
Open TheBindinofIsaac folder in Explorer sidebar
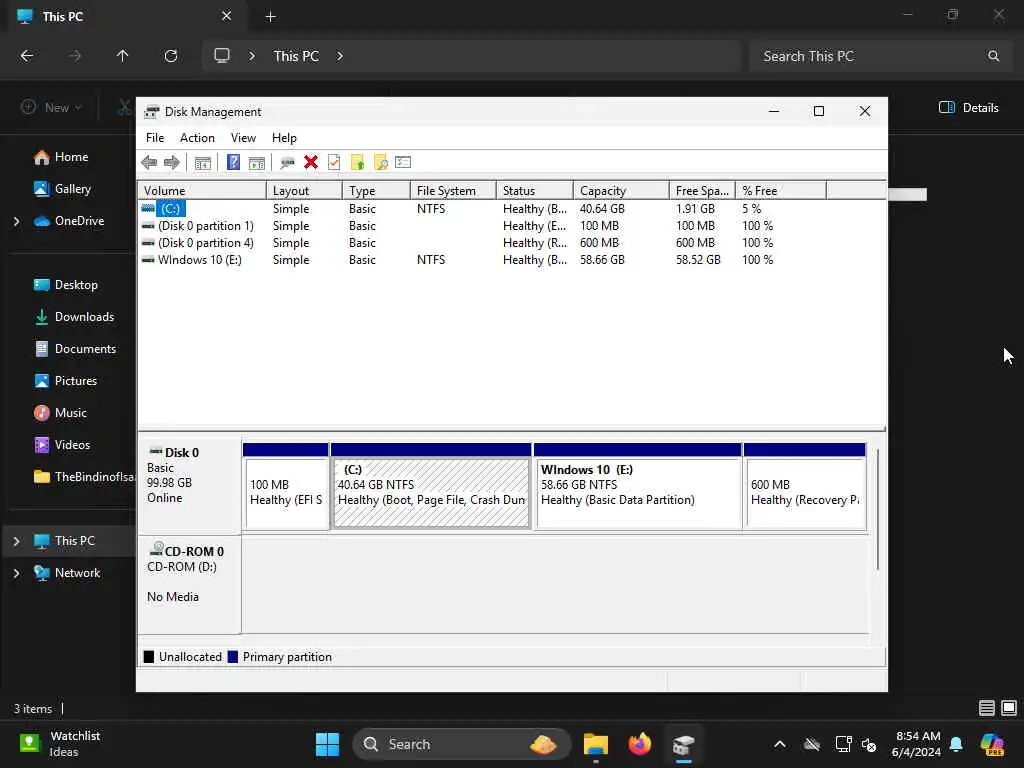click(84, 477)
